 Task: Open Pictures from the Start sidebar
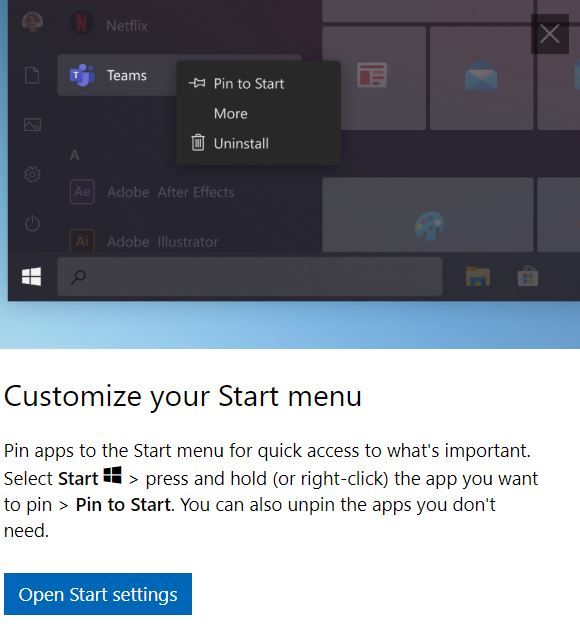tap(32, 125)
